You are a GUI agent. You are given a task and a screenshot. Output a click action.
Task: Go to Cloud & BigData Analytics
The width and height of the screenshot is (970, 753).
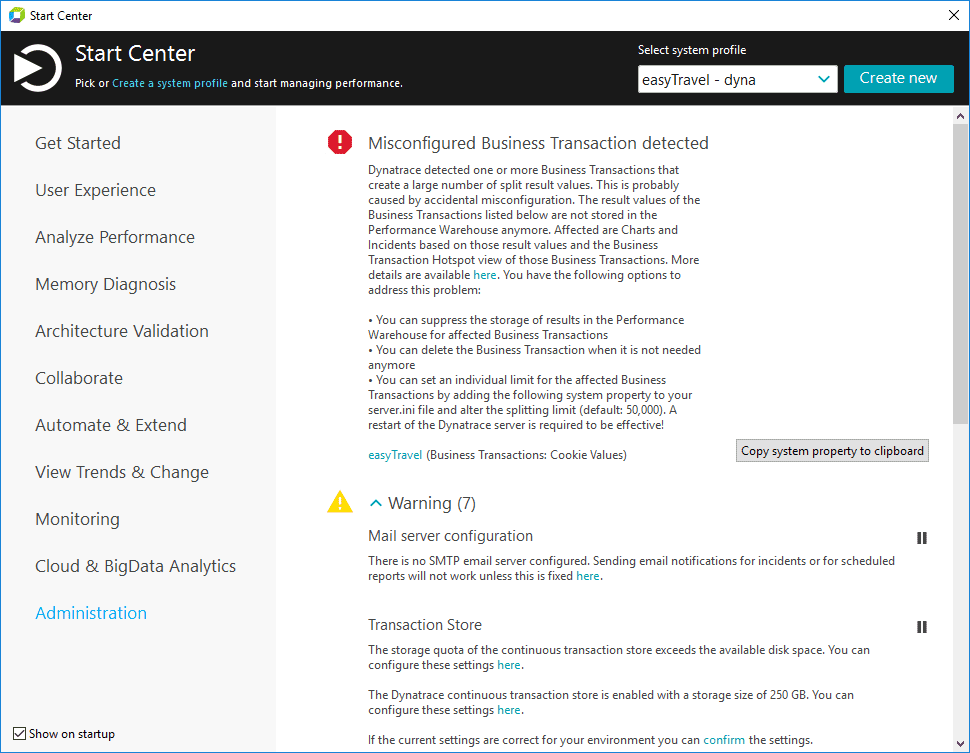(x=135, y=566)
